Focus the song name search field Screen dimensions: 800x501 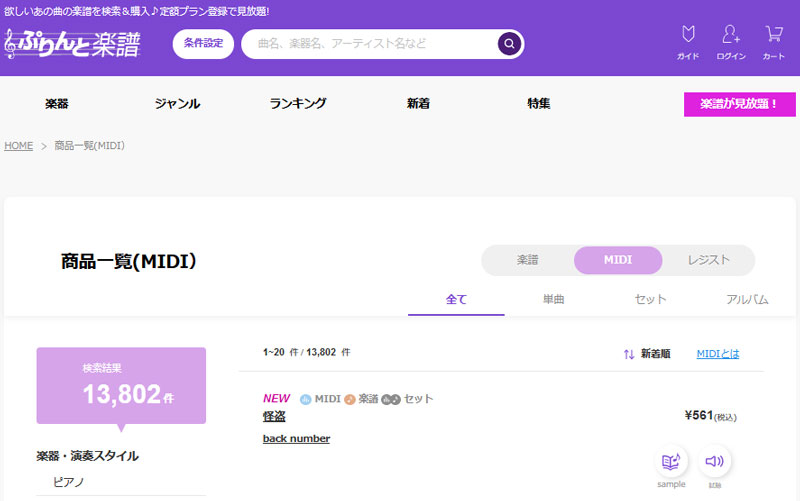(x=377, y=44)
